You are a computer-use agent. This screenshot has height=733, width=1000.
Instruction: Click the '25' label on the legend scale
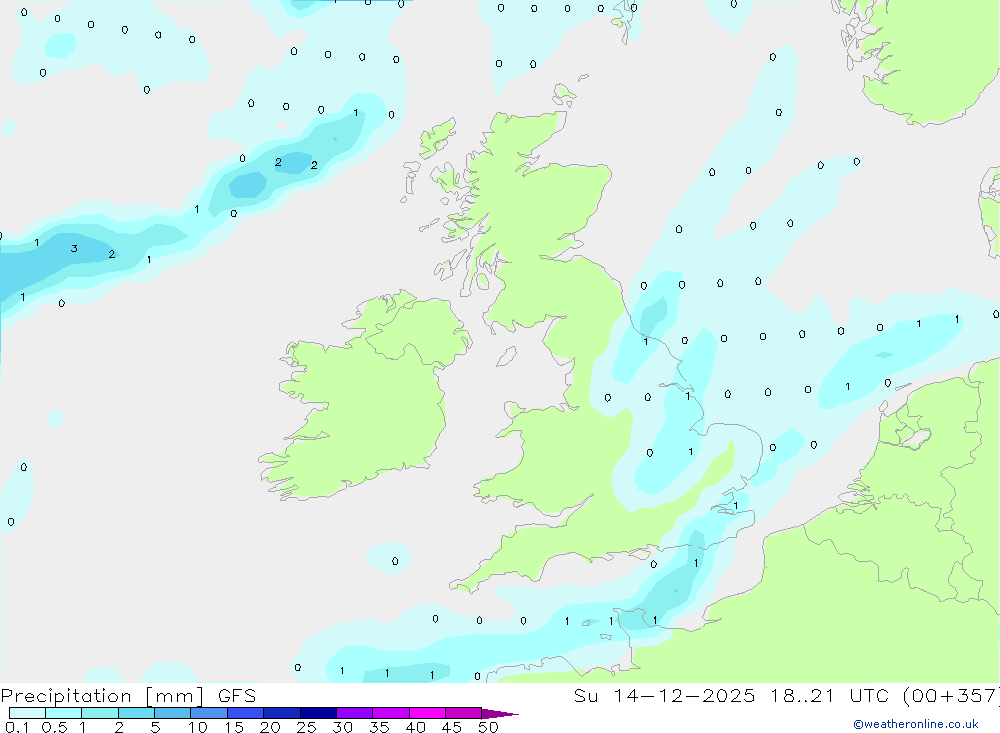pos(306,727)
